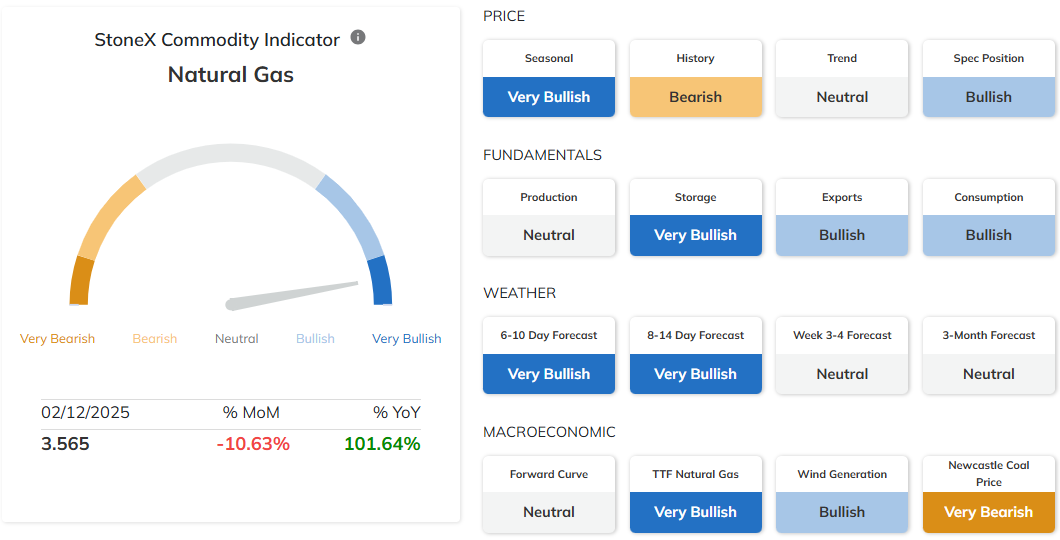1060x540 pixels.
Task: Open the TTF Natural Gas card
Action: click(696, 494)
